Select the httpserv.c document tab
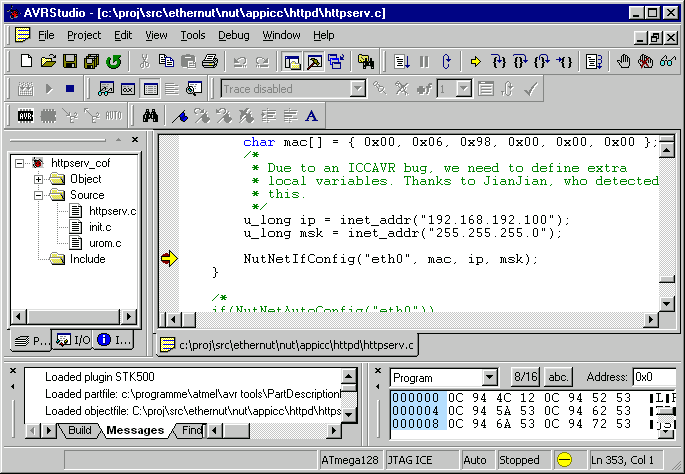Viewport: 685px width, 474px height. tap(287, 345)
